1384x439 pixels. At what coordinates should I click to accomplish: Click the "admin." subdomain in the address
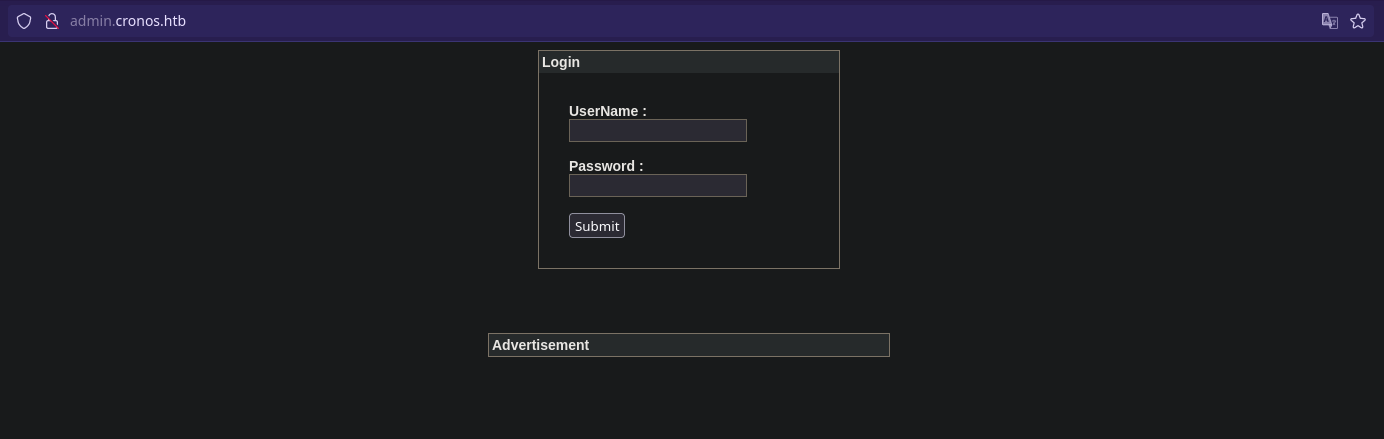coord(91,21)
